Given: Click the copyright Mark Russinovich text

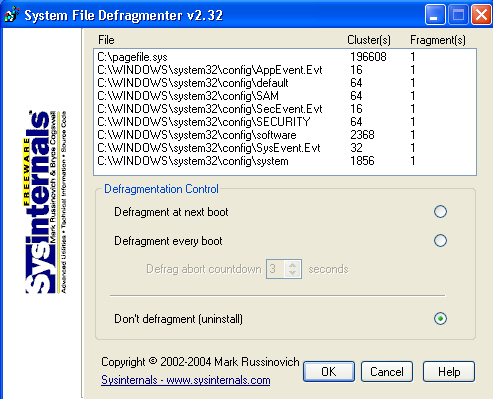Looking at the screenshot, I should tap(200, 362).
